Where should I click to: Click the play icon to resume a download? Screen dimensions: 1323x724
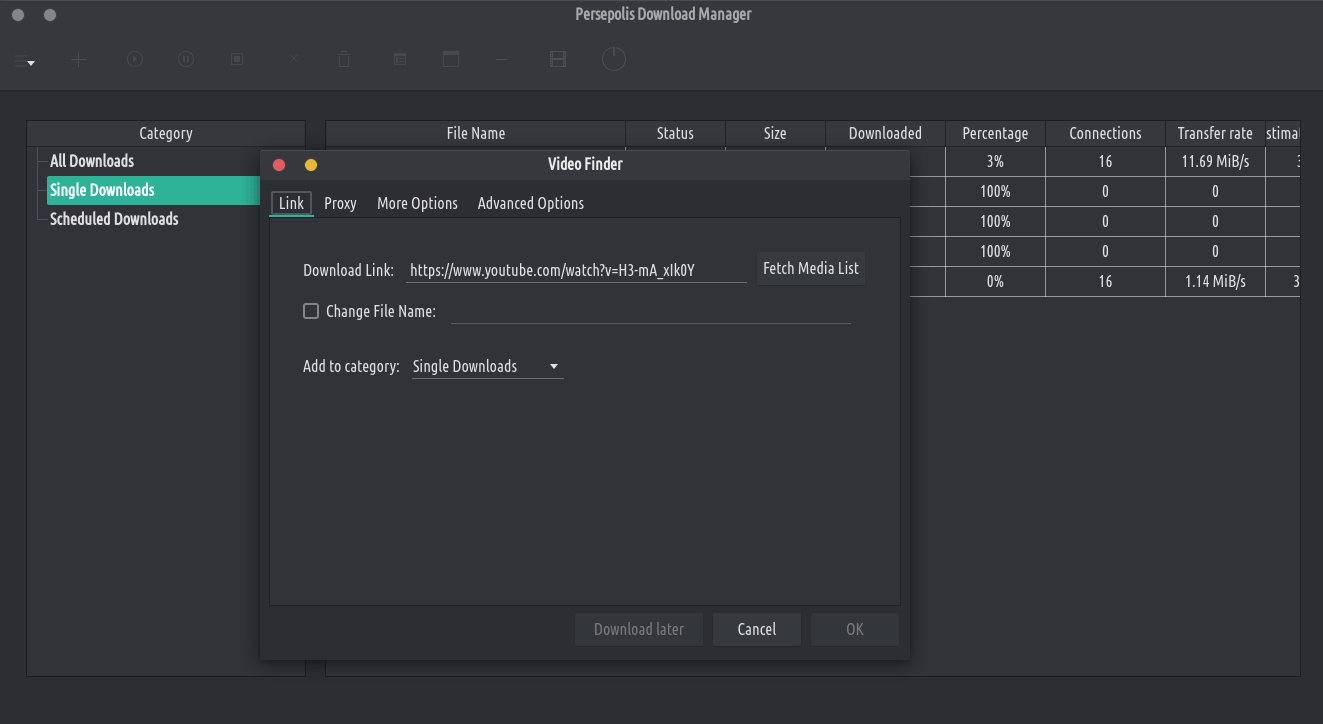tap(135, 60)
